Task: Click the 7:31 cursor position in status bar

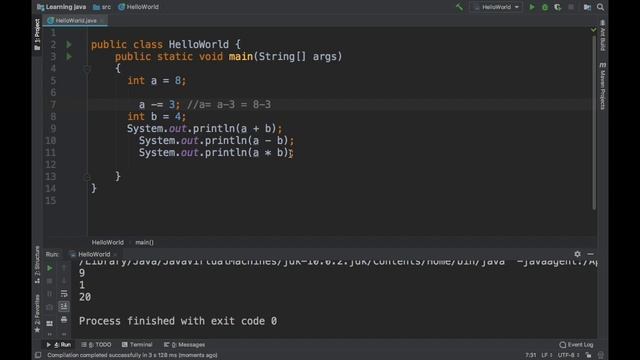Action: click(531, 355)
